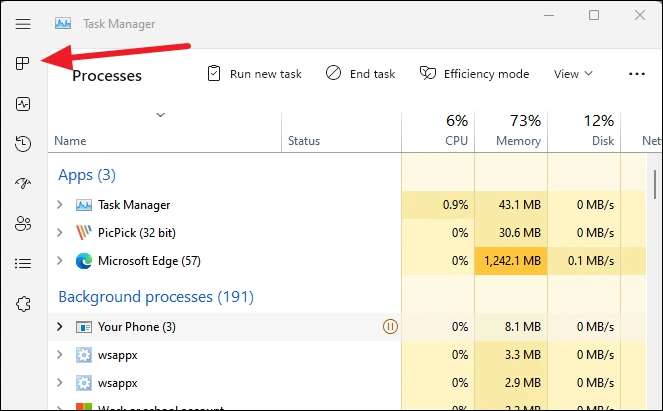
Task: Enable Efficiency mode
Action: click(474, 74)
